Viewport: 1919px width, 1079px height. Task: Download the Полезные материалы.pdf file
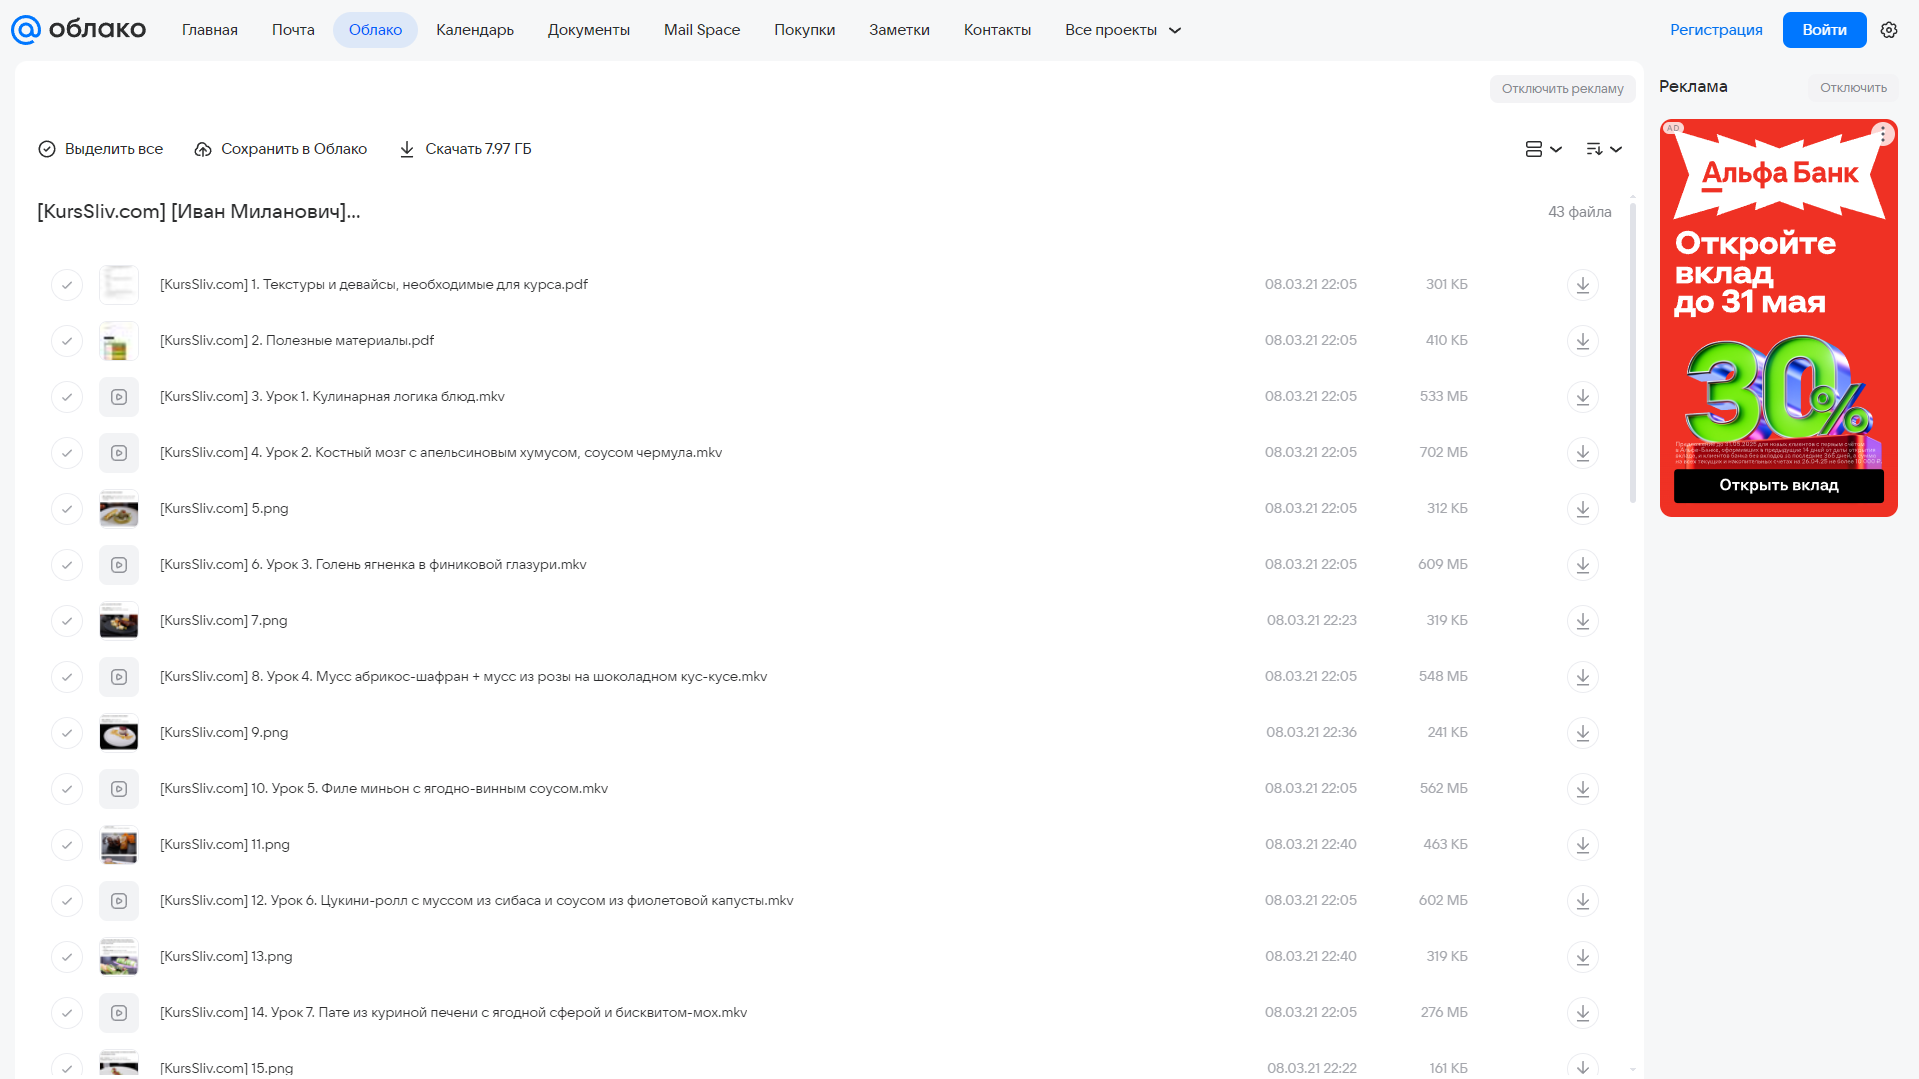(1582, 341)
